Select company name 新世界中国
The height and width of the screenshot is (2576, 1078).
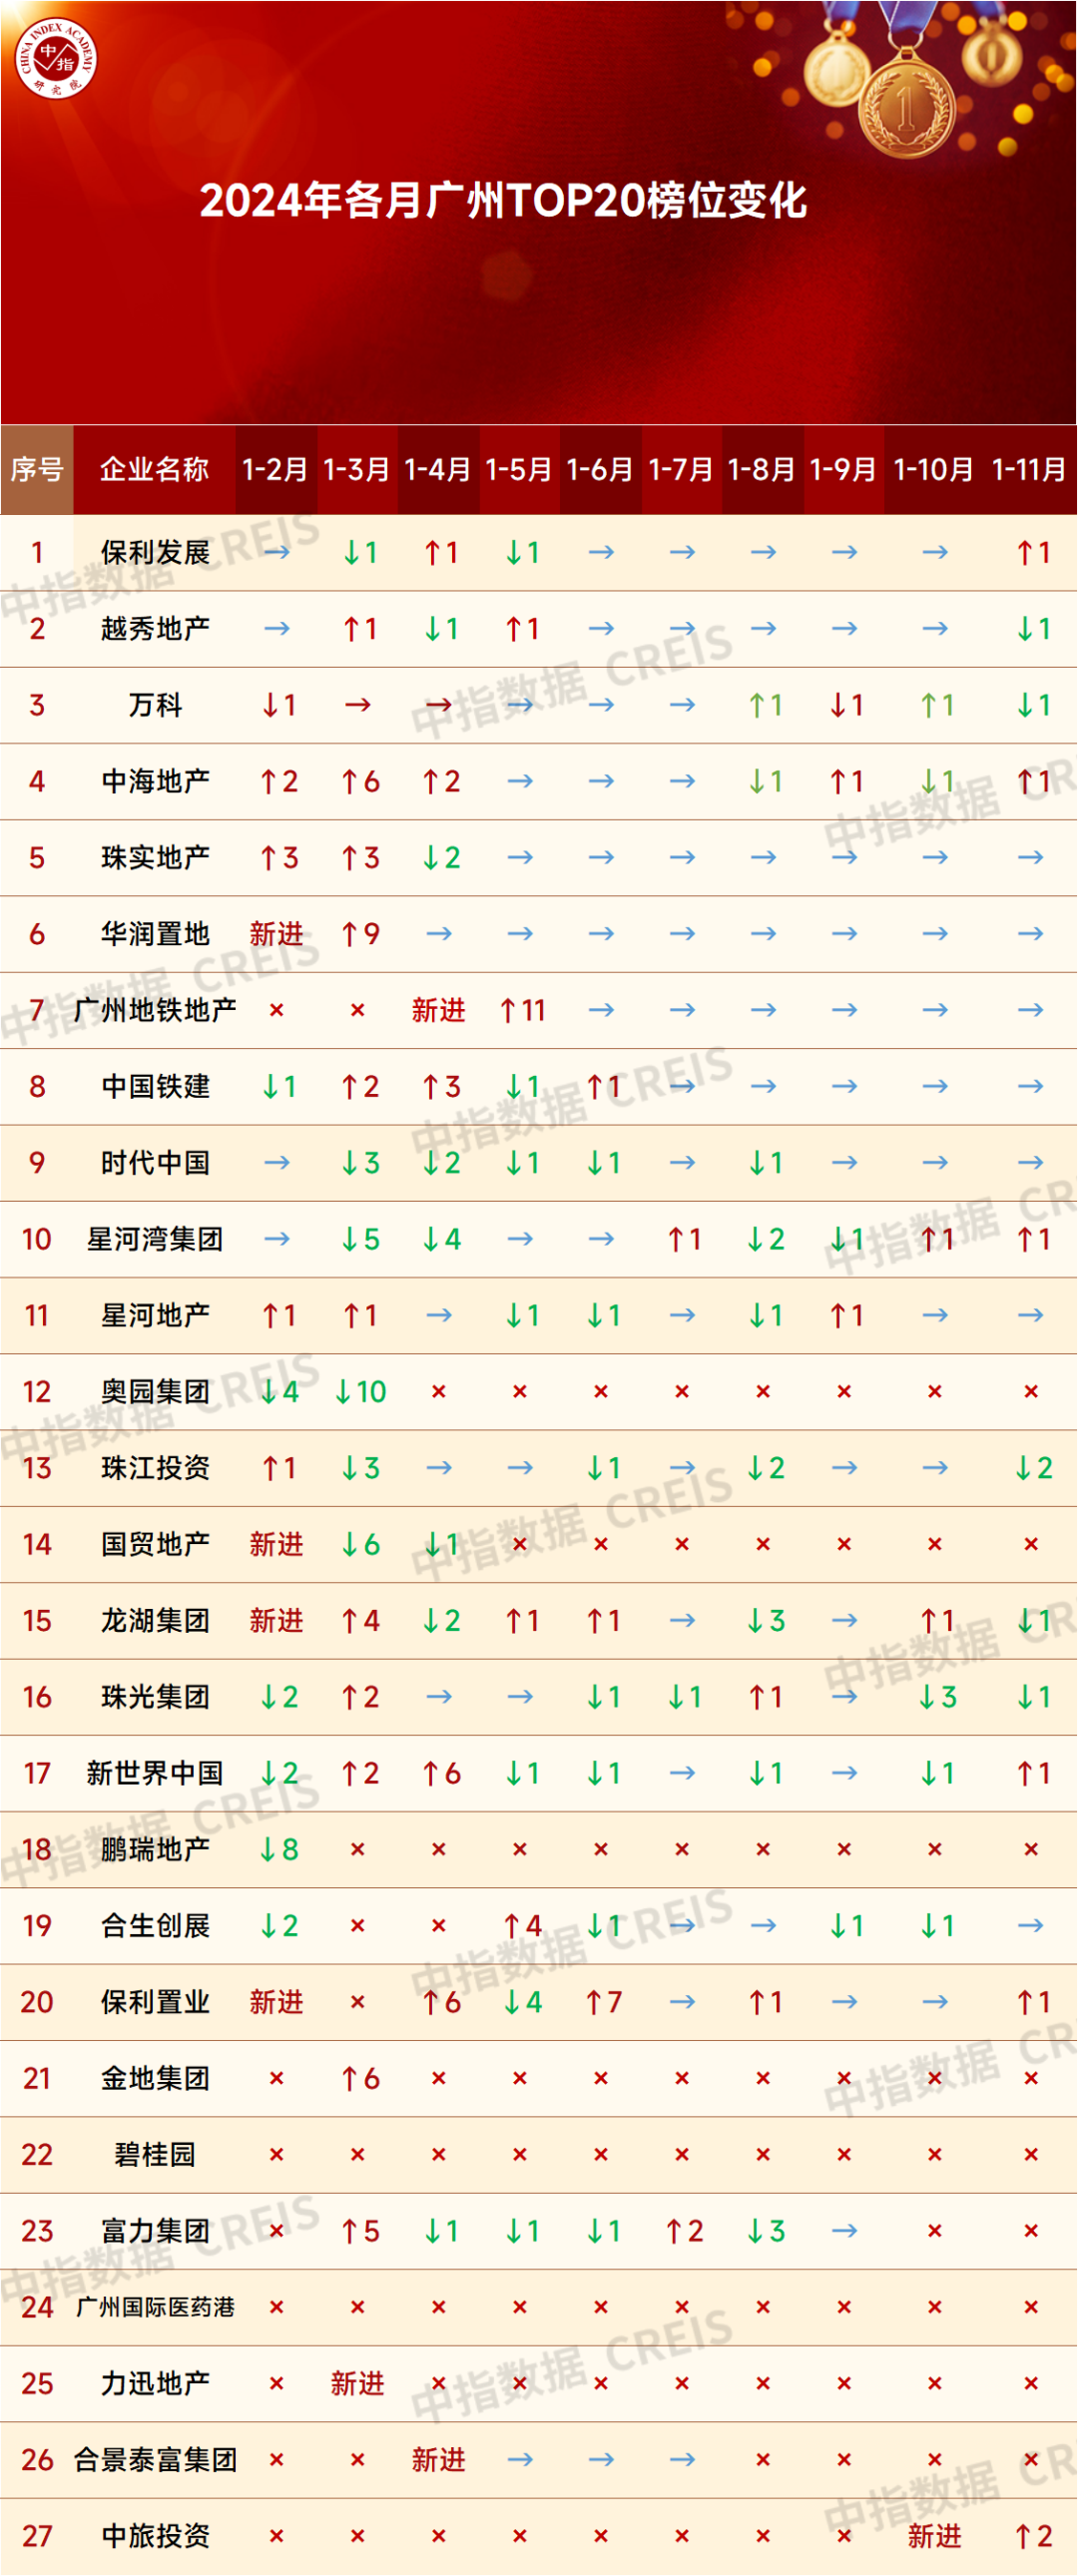point(155,1773)
